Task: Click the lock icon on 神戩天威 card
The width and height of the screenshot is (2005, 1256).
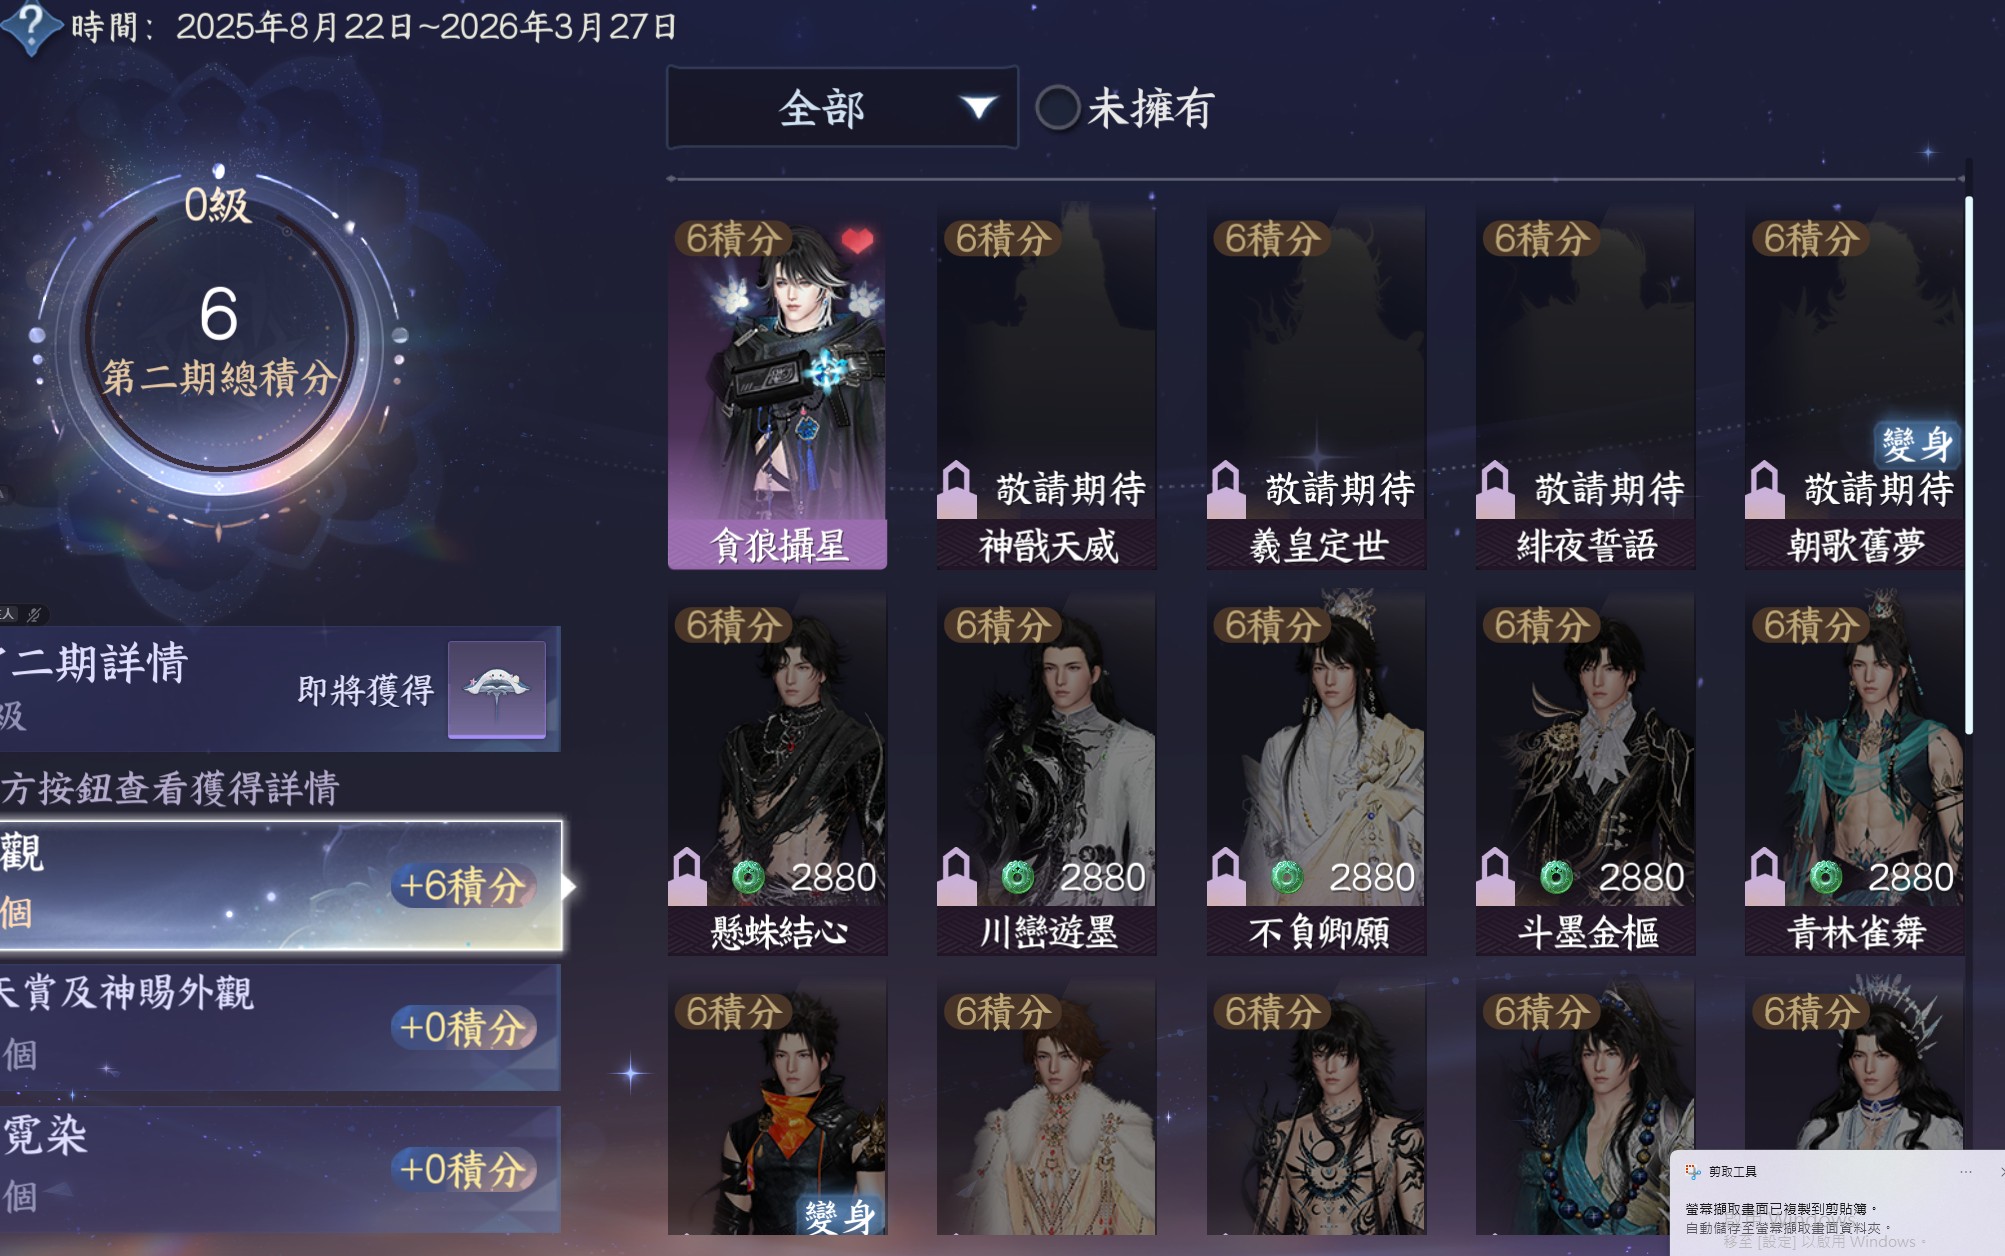Action: (x=957, y=489)
